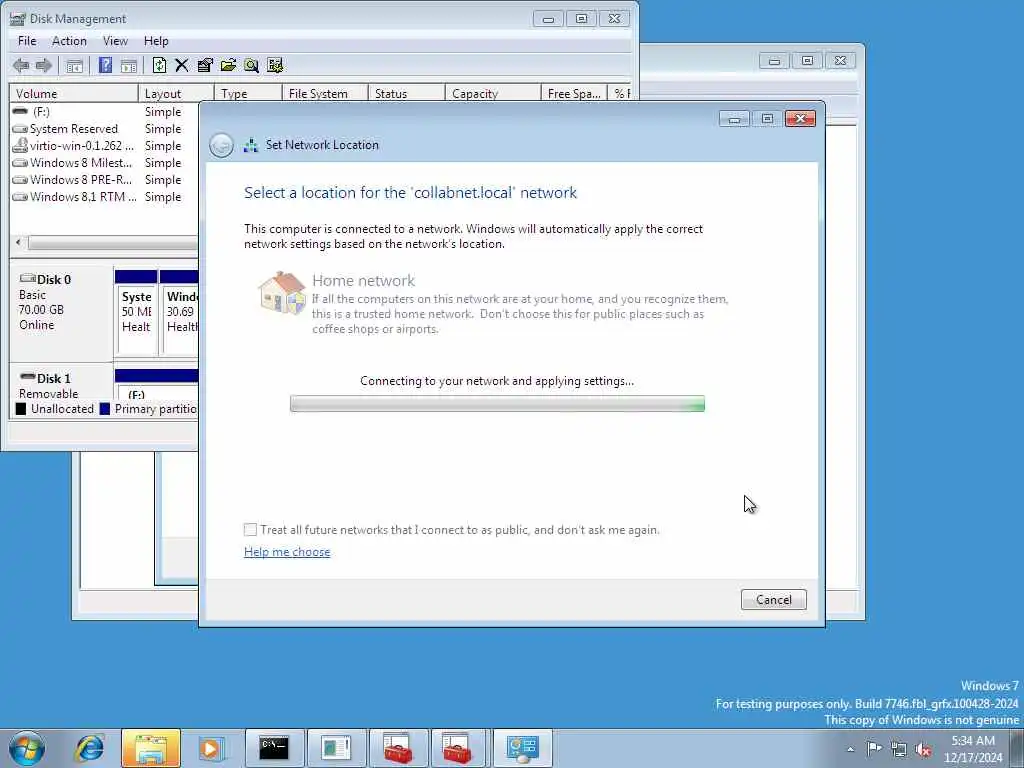This screenshot has width=1024, height=768.
Task: Click the last icon in Disk Management toolbar
Action: [x=275, y=65]
